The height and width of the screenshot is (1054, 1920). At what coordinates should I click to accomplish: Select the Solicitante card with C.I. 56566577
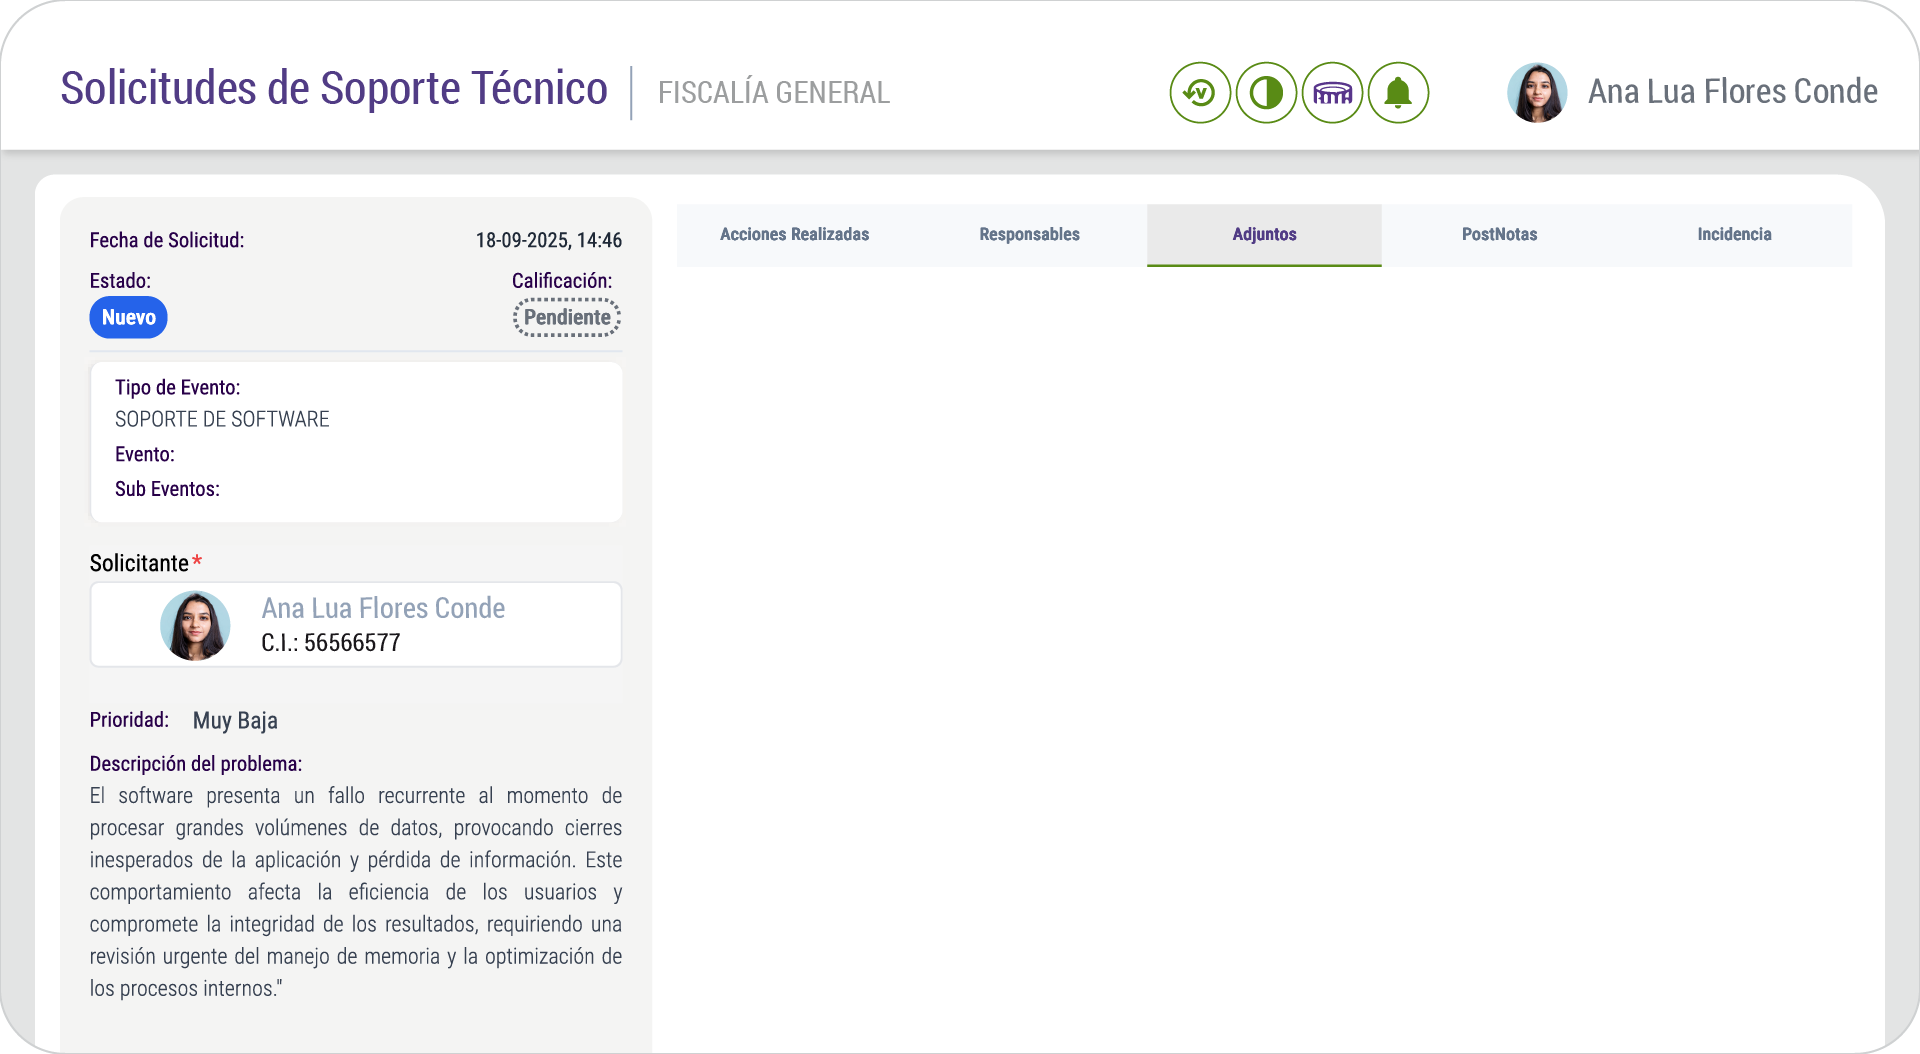point(356,624)
